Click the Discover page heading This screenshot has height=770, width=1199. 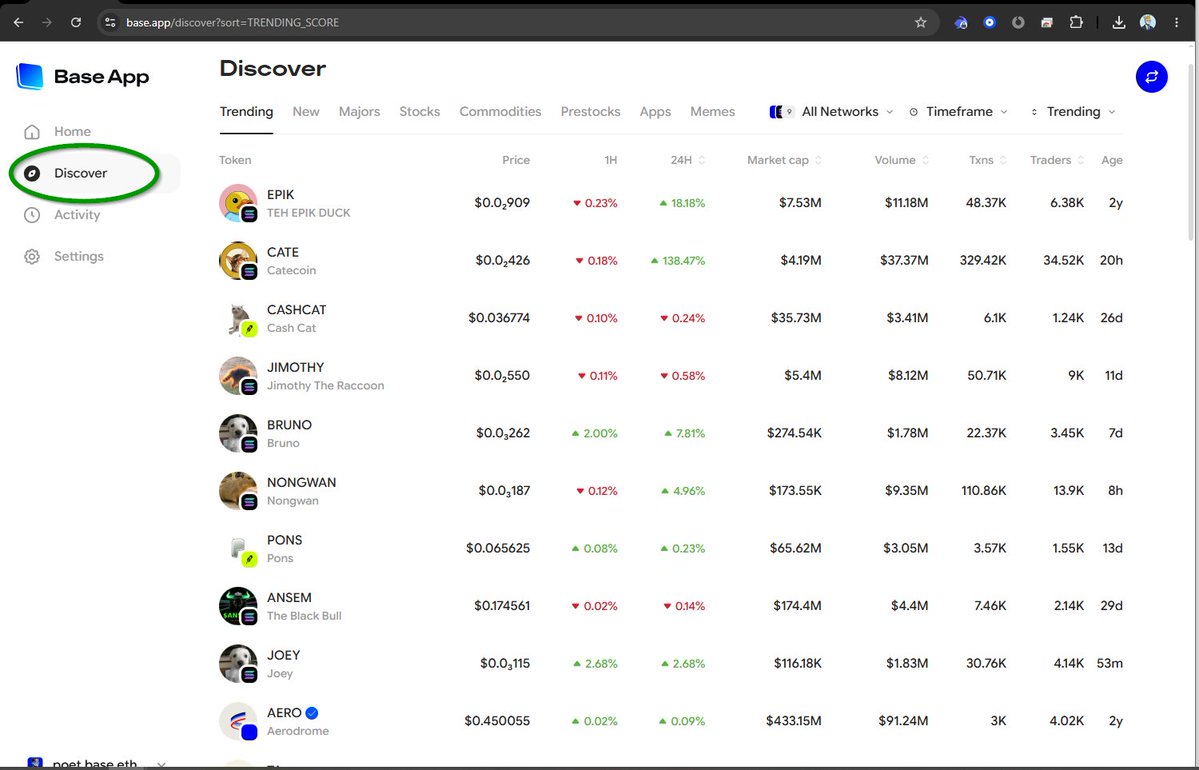click(x=273, y=69)
